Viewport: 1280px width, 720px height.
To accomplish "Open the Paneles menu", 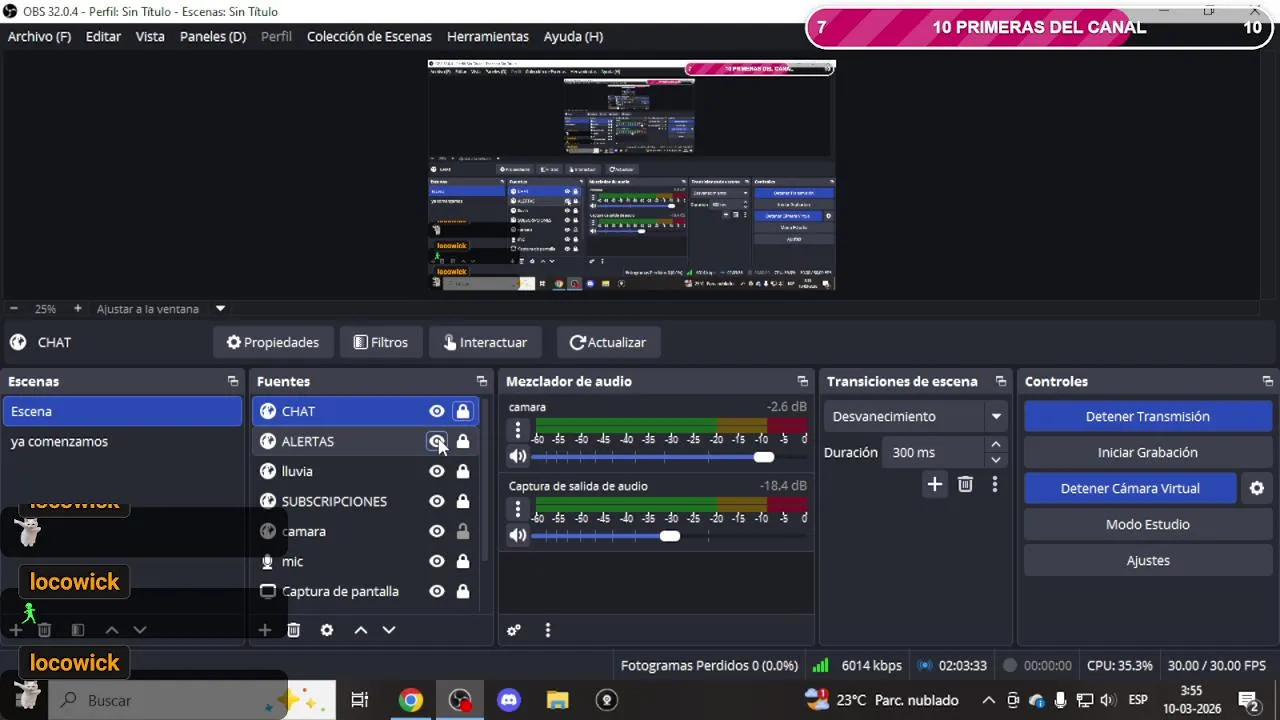I will (213, 36).
